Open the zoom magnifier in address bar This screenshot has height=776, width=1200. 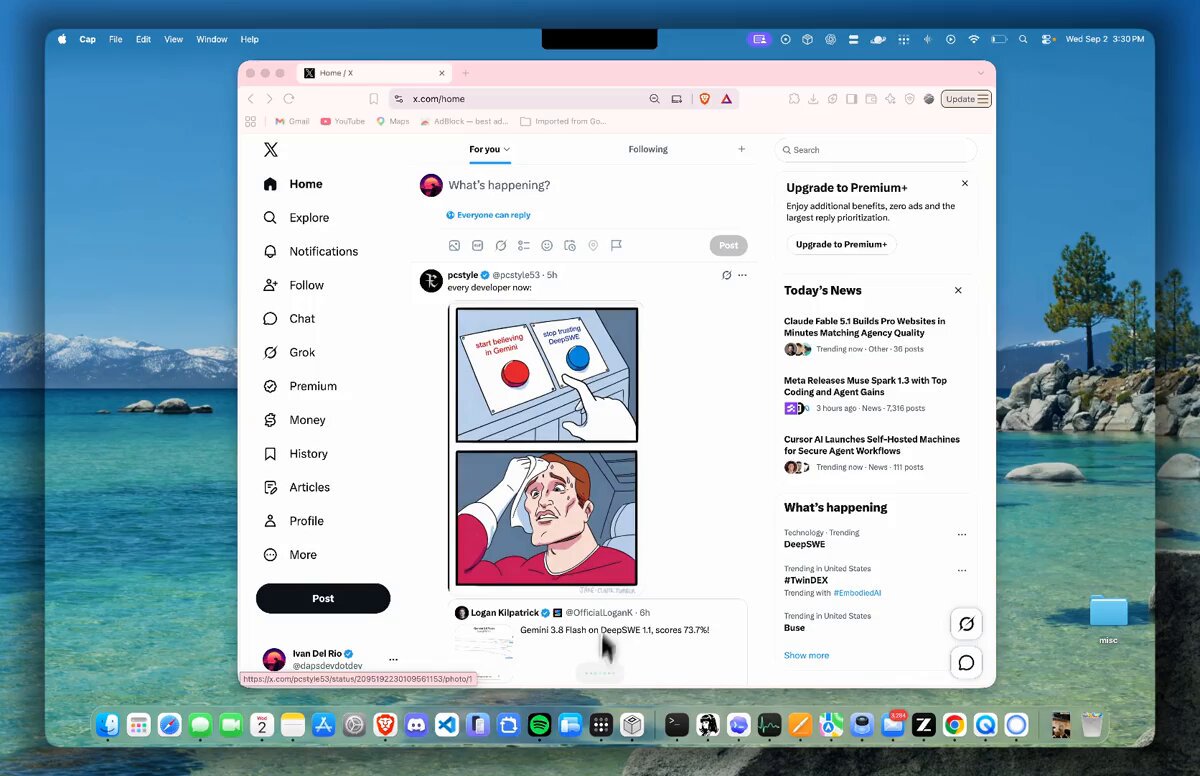point(654,99)
